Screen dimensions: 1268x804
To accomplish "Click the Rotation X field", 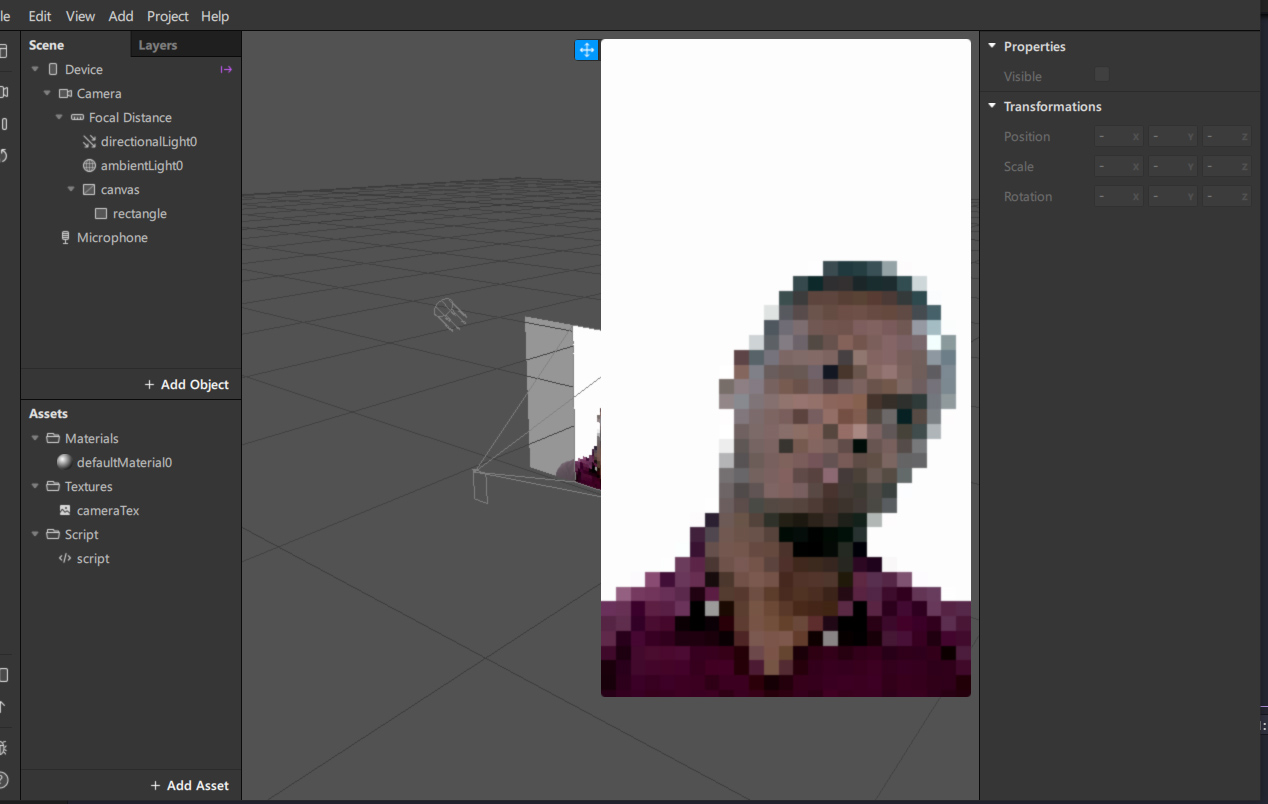I will tap(1119, 197).
